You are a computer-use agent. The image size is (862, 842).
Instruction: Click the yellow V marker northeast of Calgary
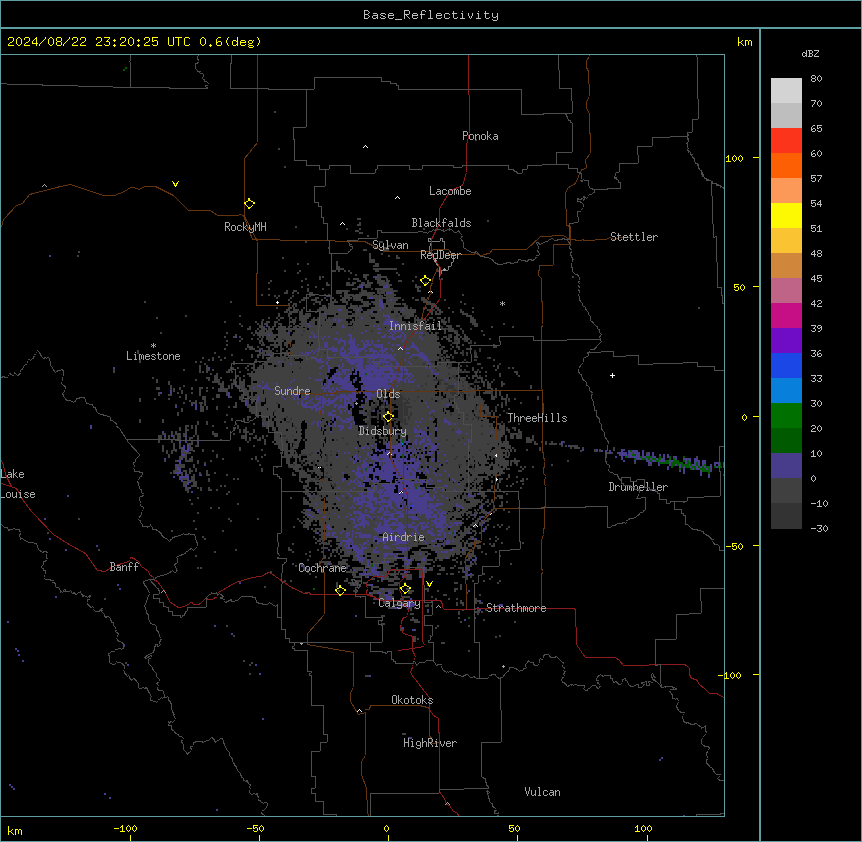[429, 584]
